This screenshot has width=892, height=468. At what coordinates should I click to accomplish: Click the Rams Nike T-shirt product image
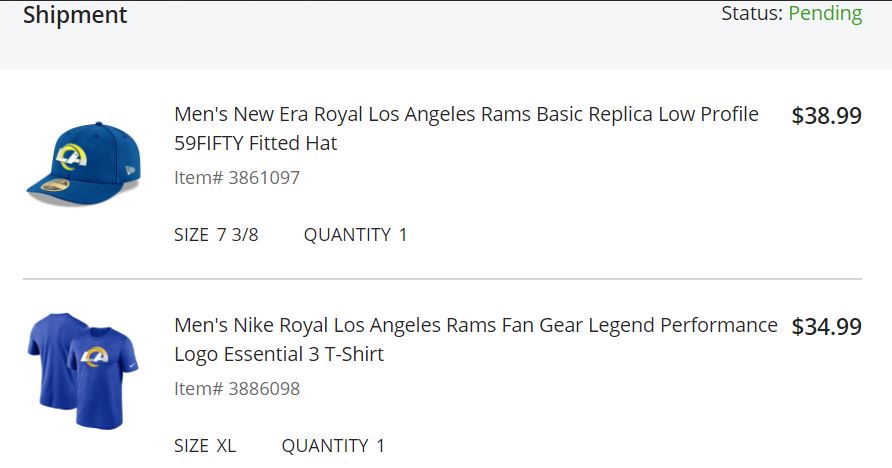83,370
